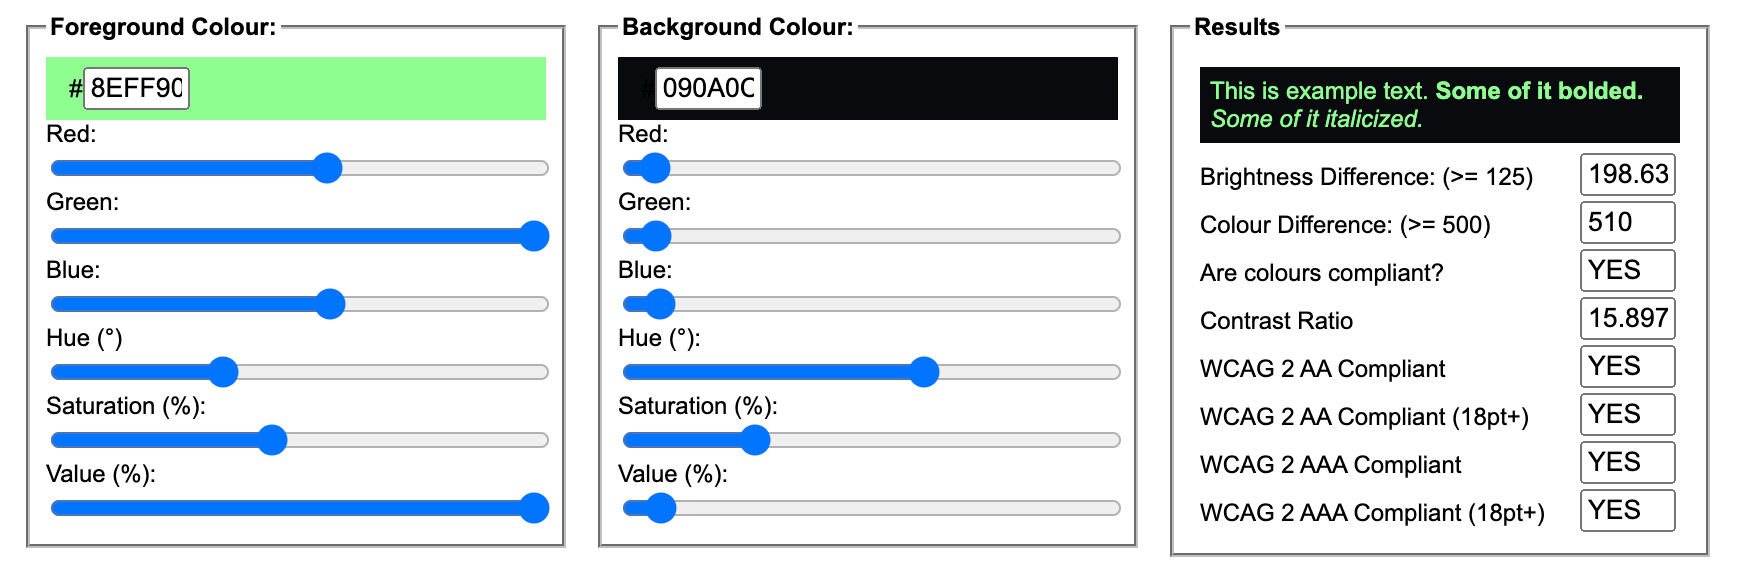This screenshot has width=1738, height=578.
Task: Click the background Red slider handle
Action: [655, 168]
